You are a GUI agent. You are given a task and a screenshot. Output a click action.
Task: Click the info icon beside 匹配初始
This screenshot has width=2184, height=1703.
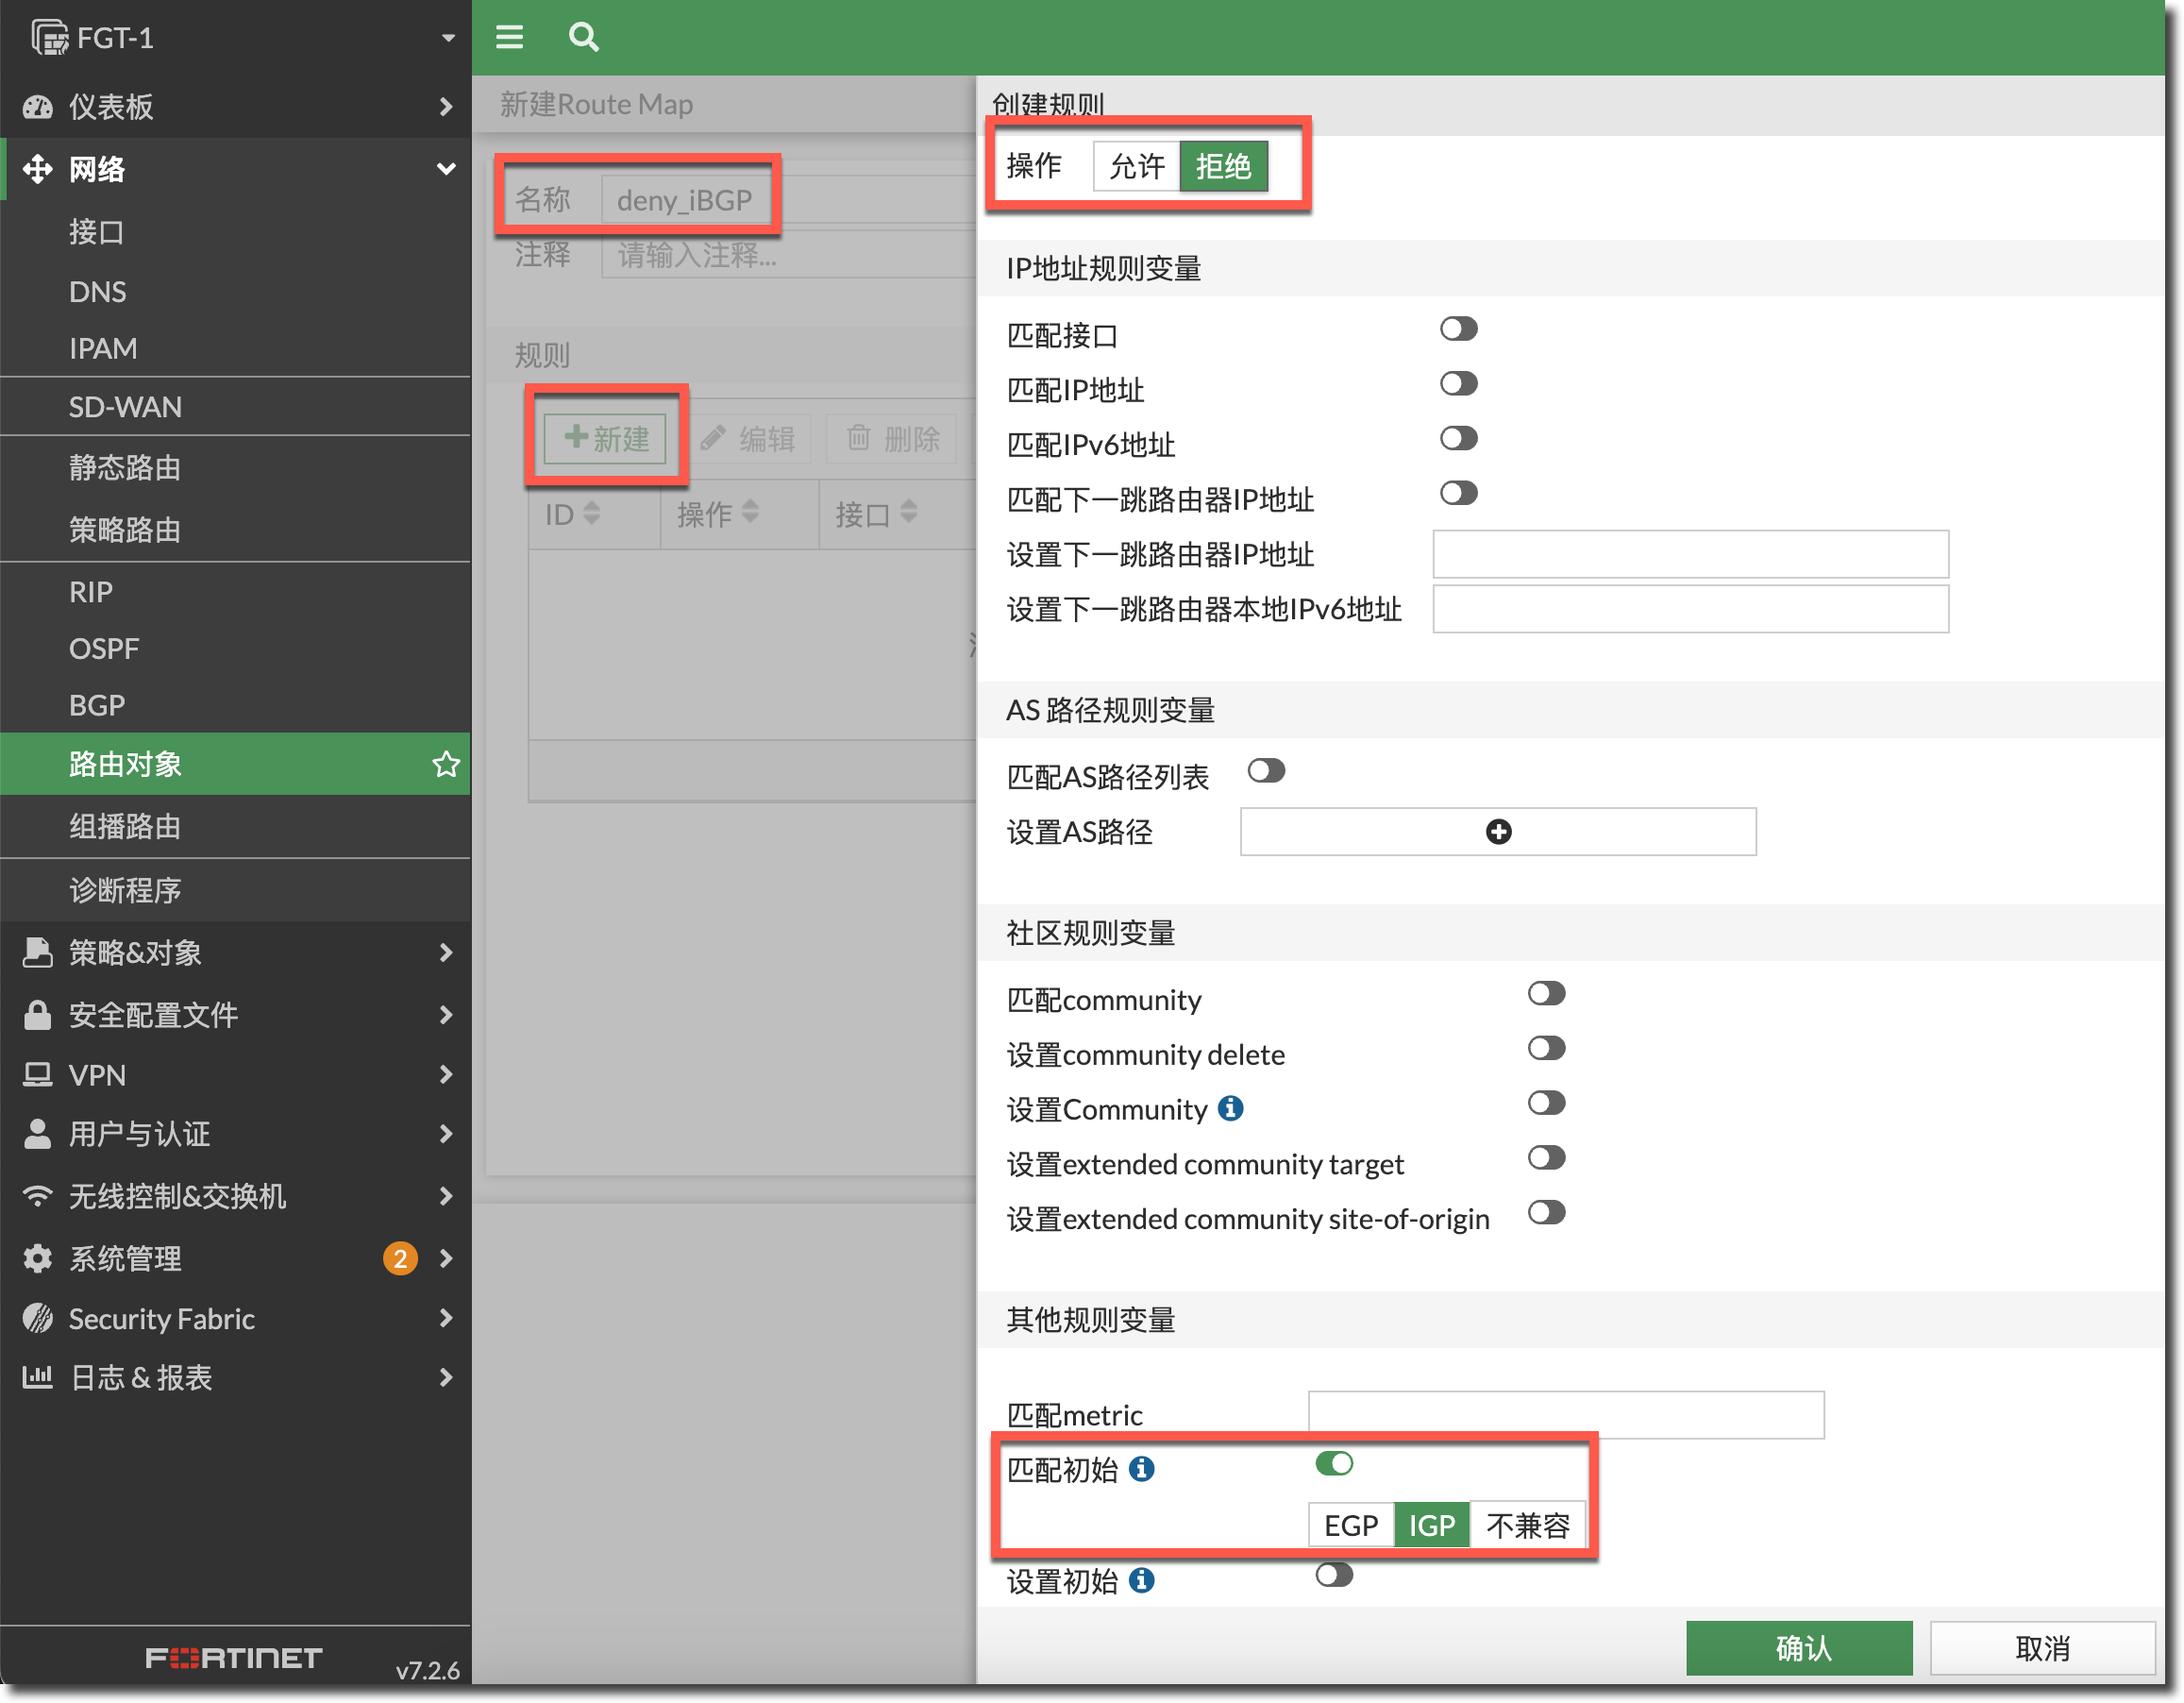point(1141,1468)
